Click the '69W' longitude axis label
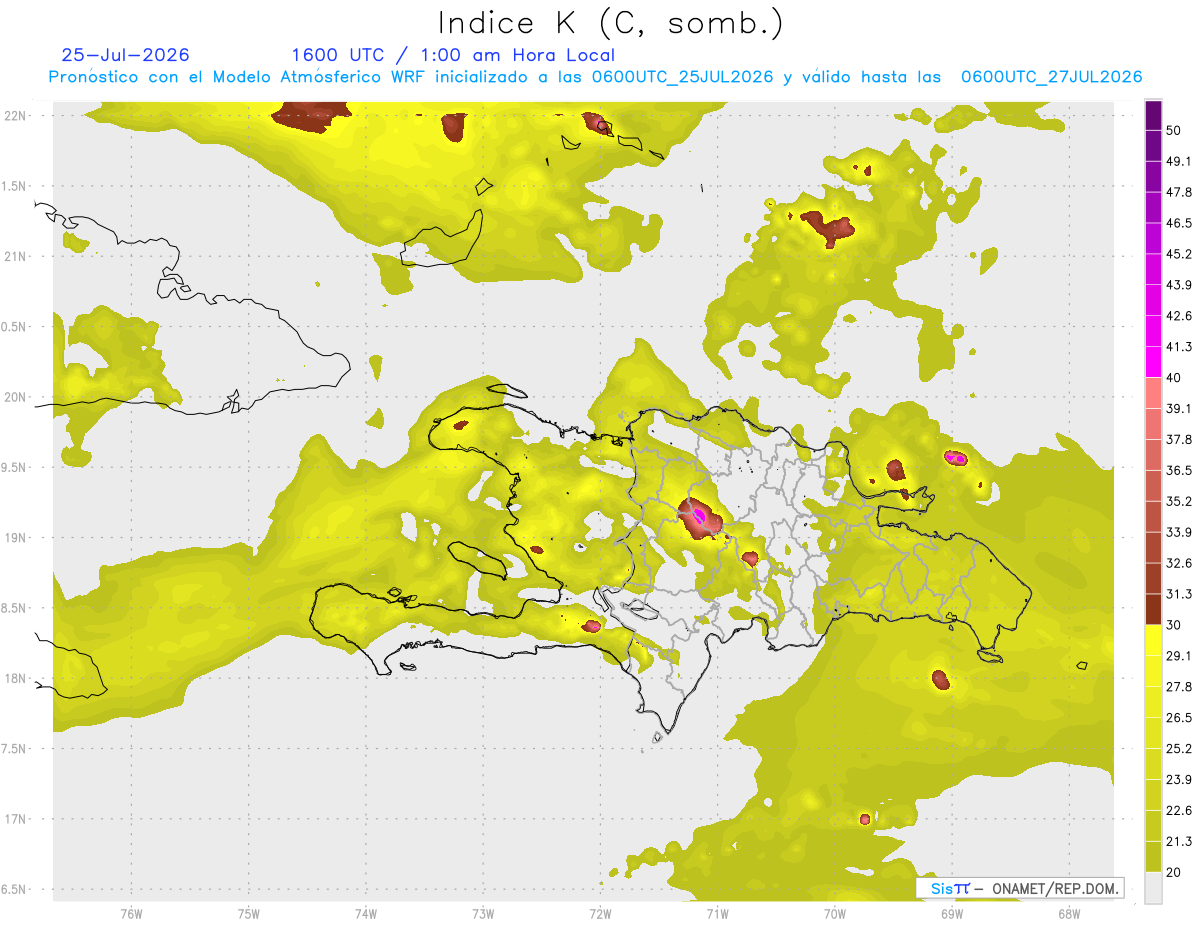Image resolution: width=1200 pixels, height=927 pixels. click(x=951, y=913)
